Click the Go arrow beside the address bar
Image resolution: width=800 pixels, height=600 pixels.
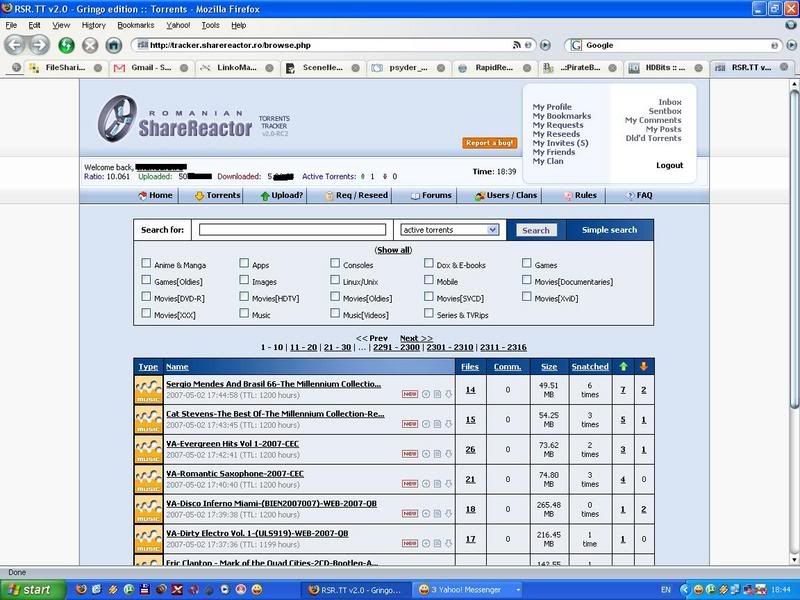(545, 45)
